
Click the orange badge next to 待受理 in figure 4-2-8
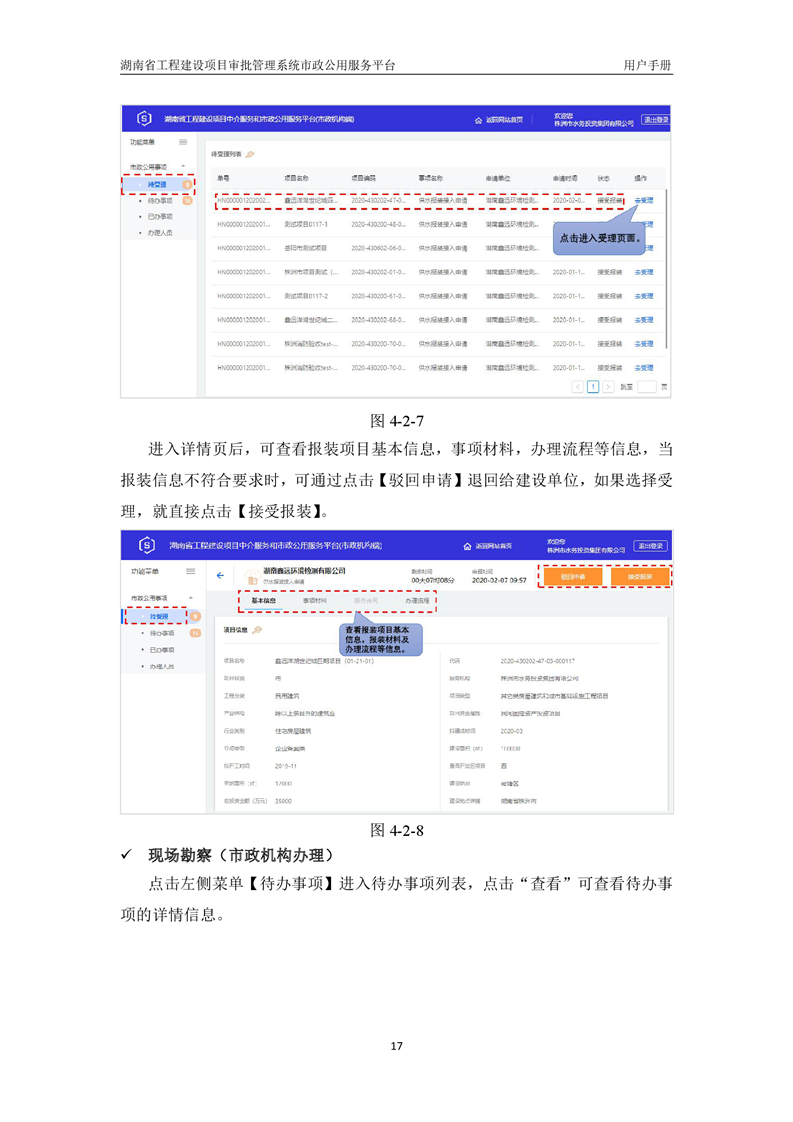tap(195, 616)
